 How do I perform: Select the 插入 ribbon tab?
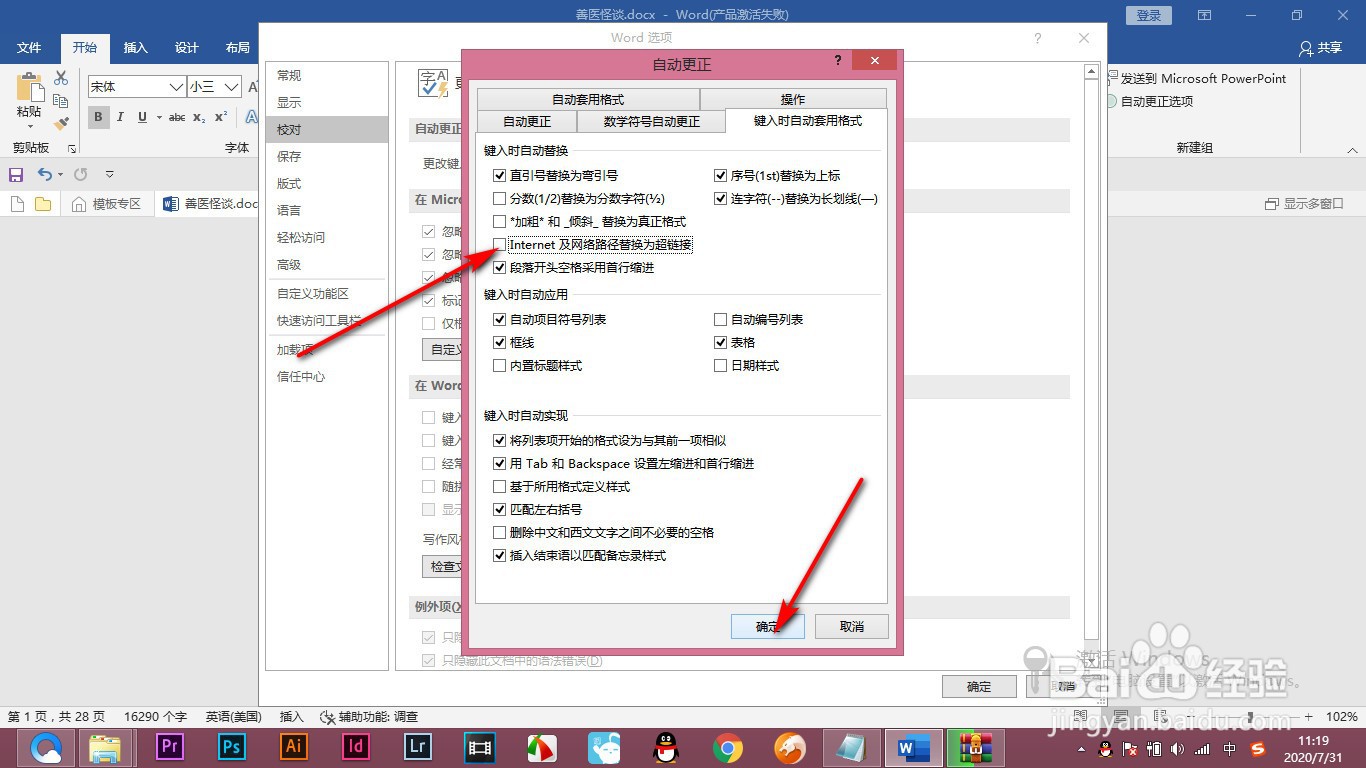point(135,47)
